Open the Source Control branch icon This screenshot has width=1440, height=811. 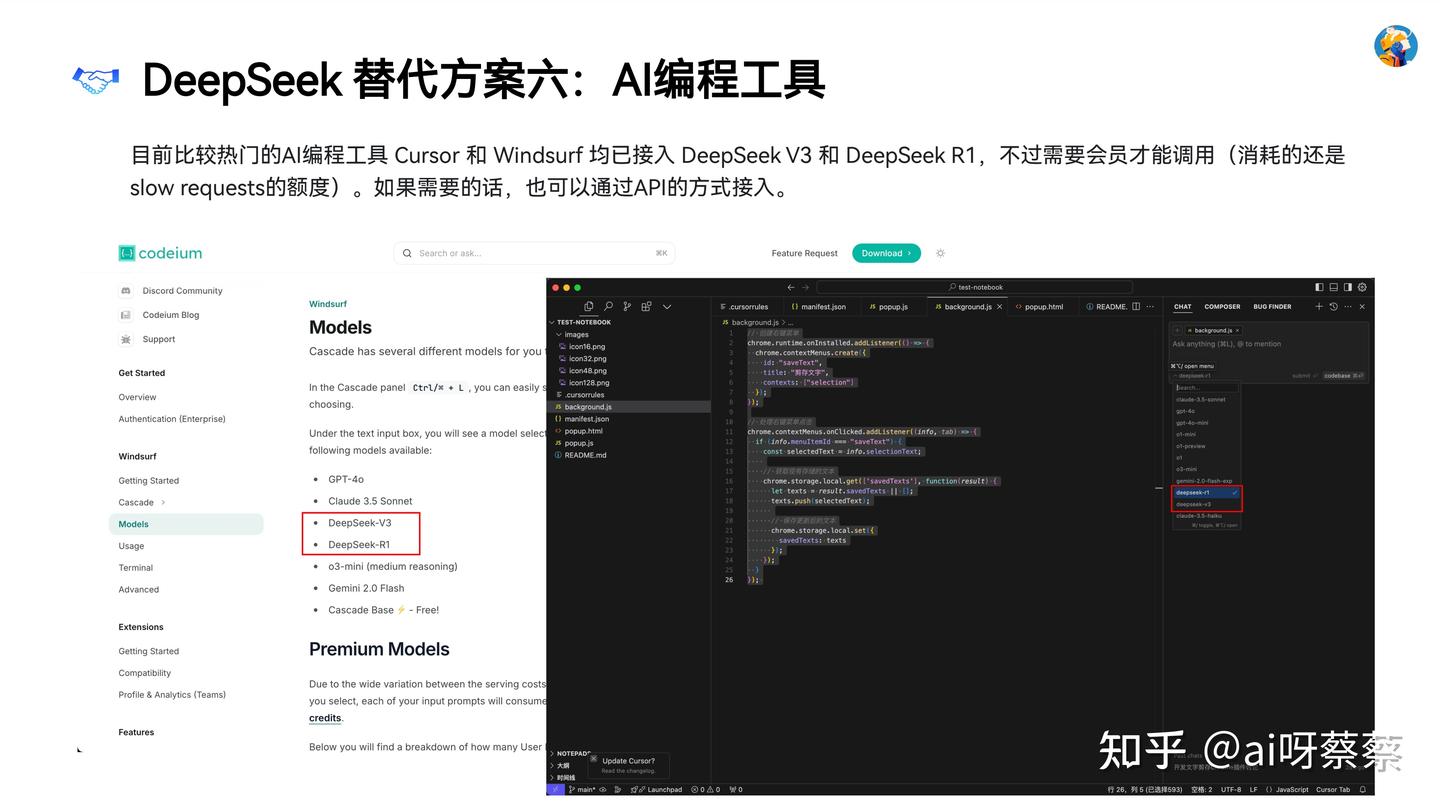pyautogui.click(x=627, y=305)
